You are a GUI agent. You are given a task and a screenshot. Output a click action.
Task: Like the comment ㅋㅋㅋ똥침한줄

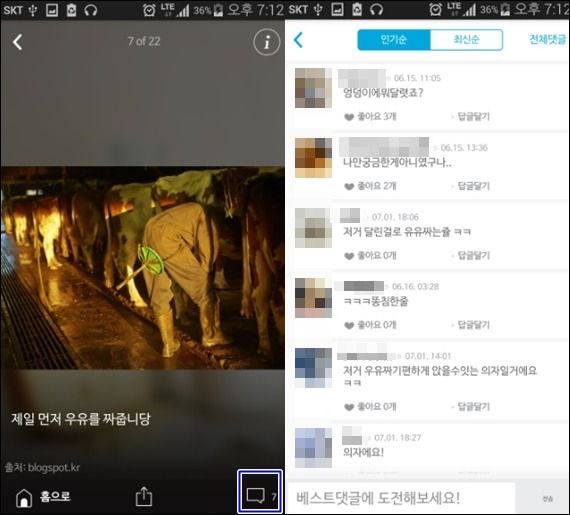[x=370, y=325]
